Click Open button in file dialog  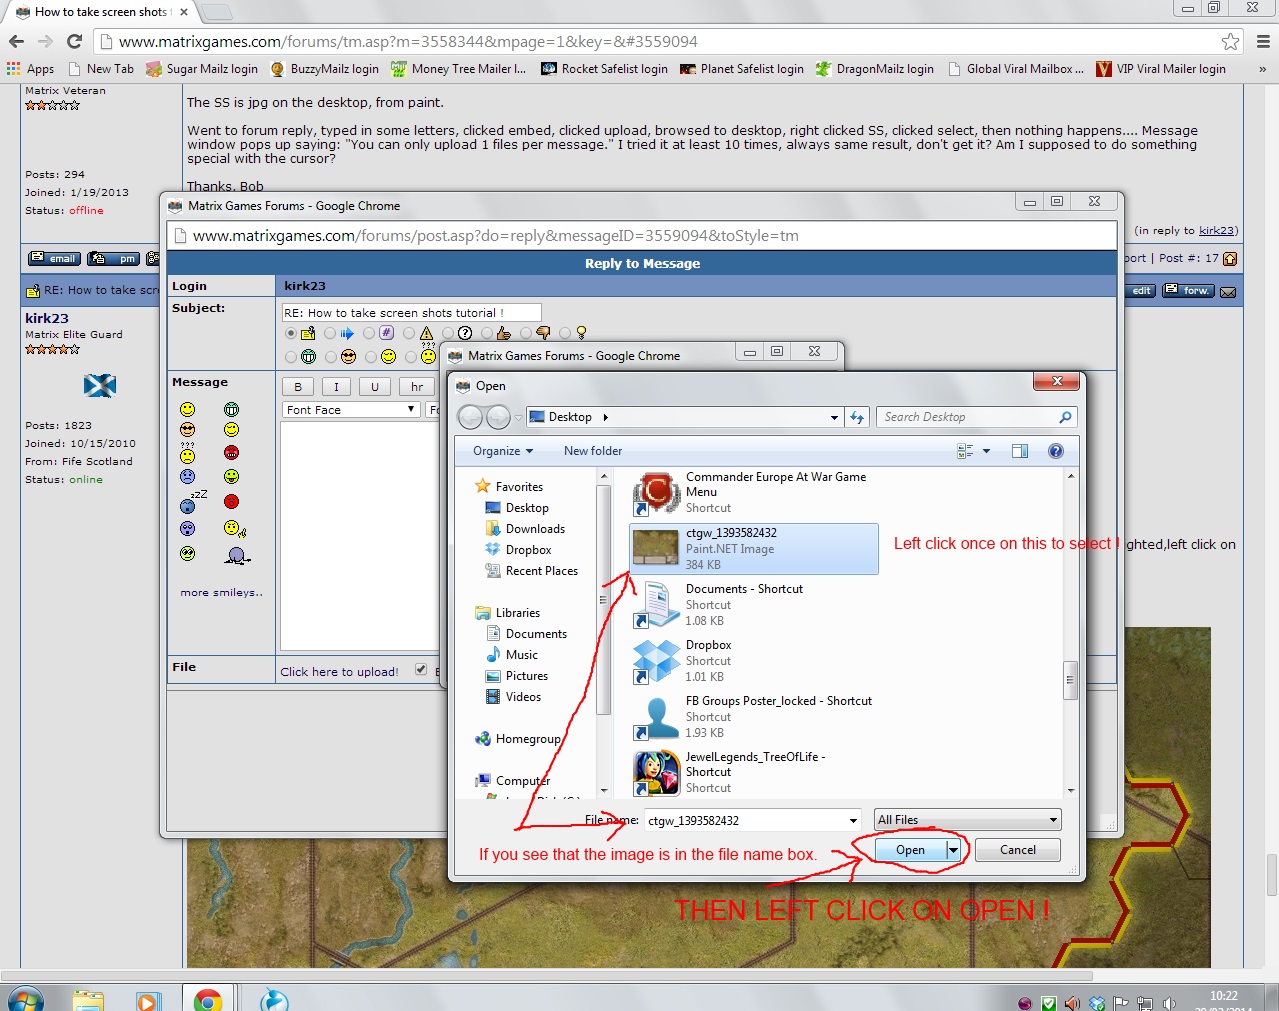[910, 850]
